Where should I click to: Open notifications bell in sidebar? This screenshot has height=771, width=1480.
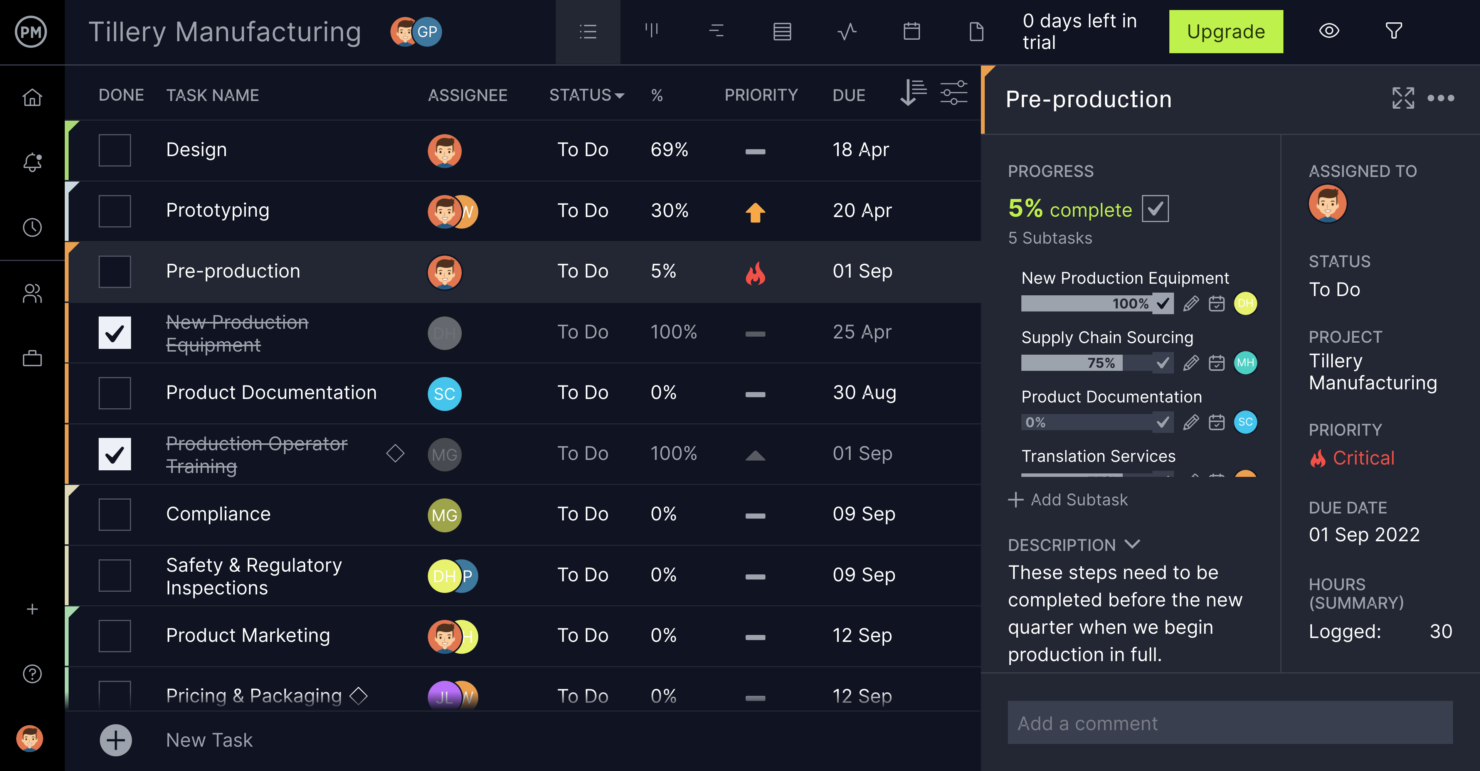[32, 162]
